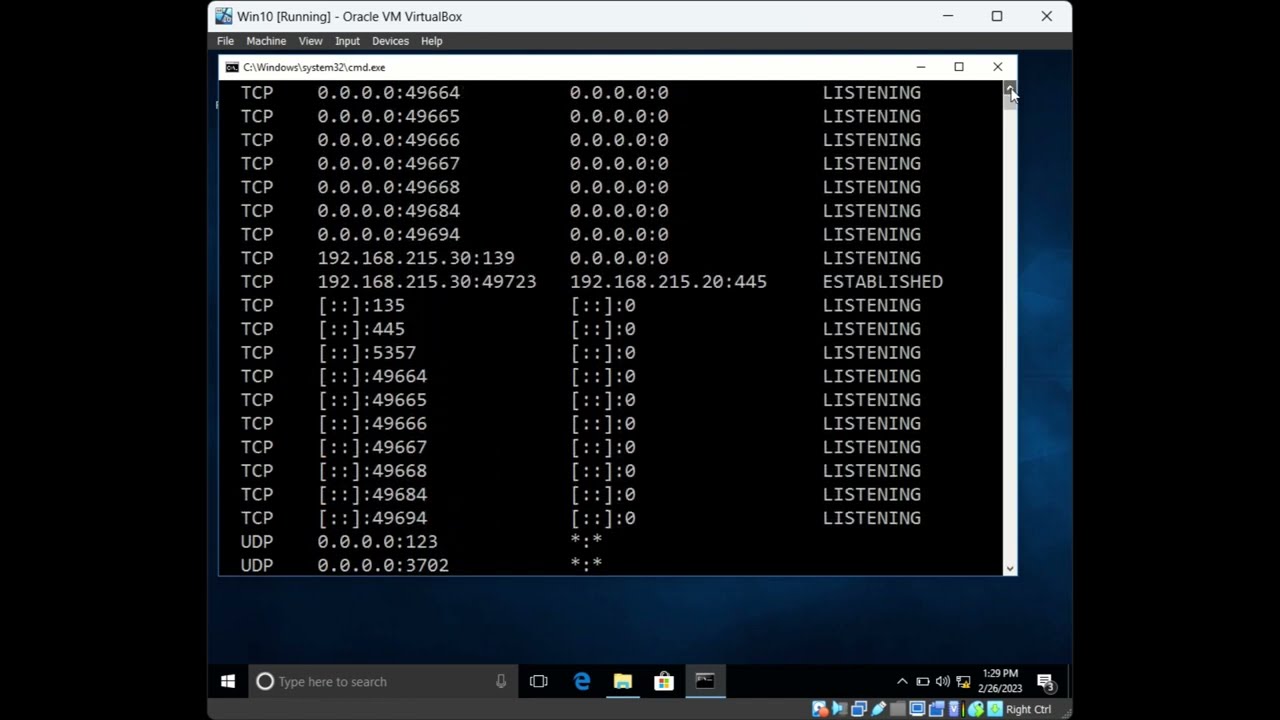Click cmd scrollbar down arrow
The height and width of the screenshot is (720, 1280).
[x=1010, y=568]
